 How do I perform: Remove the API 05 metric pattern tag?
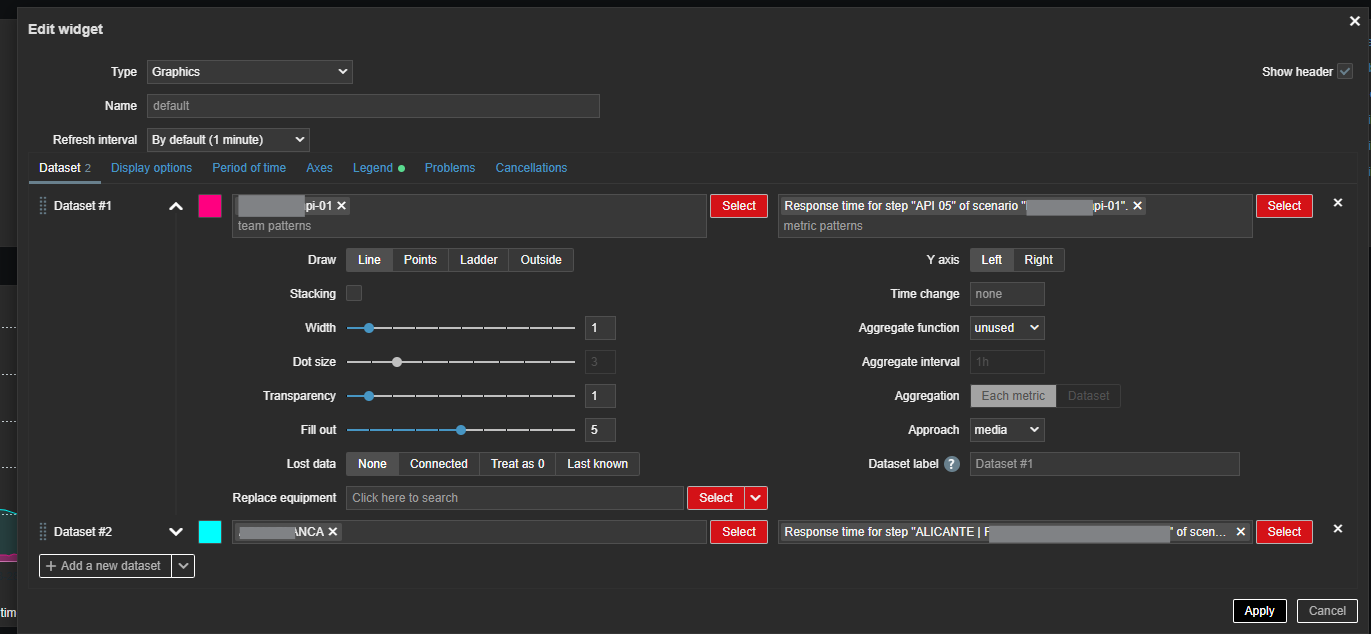(1138, 205)
